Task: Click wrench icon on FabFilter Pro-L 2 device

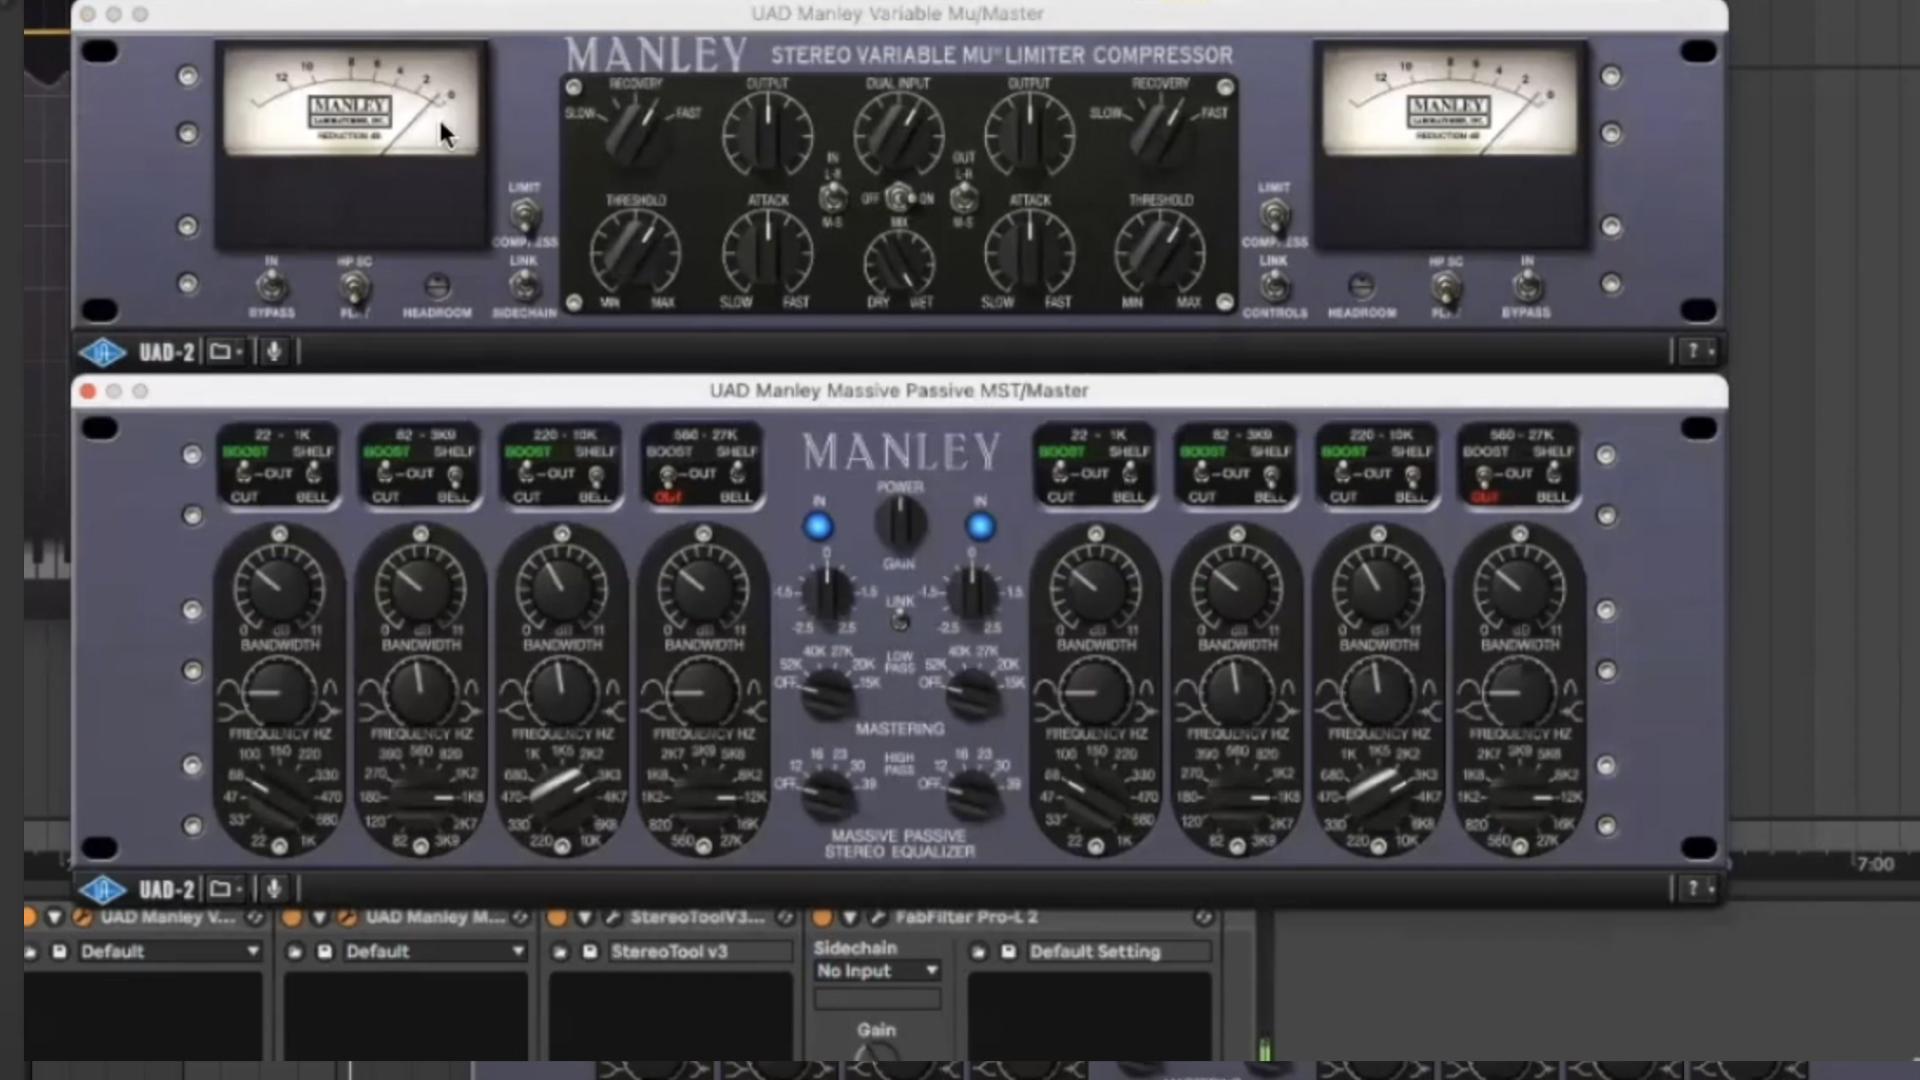Action: pyautogui.click(x=877, y=917)
